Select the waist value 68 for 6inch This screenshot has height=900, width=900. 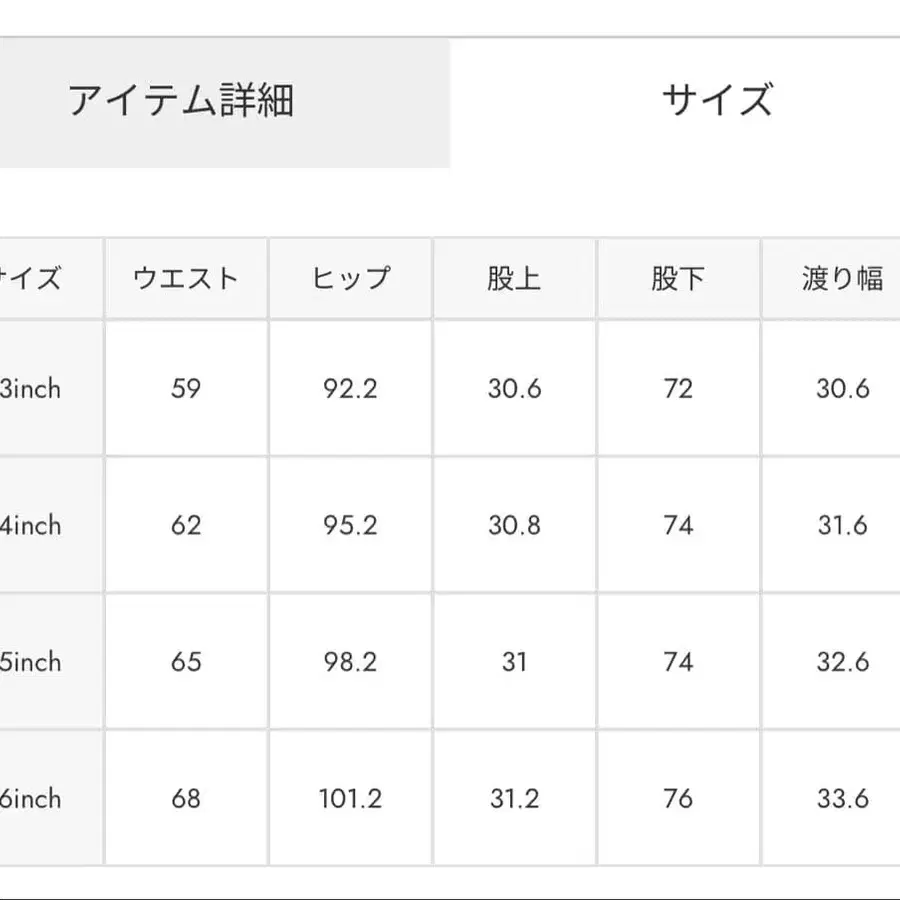click(185, 799)
